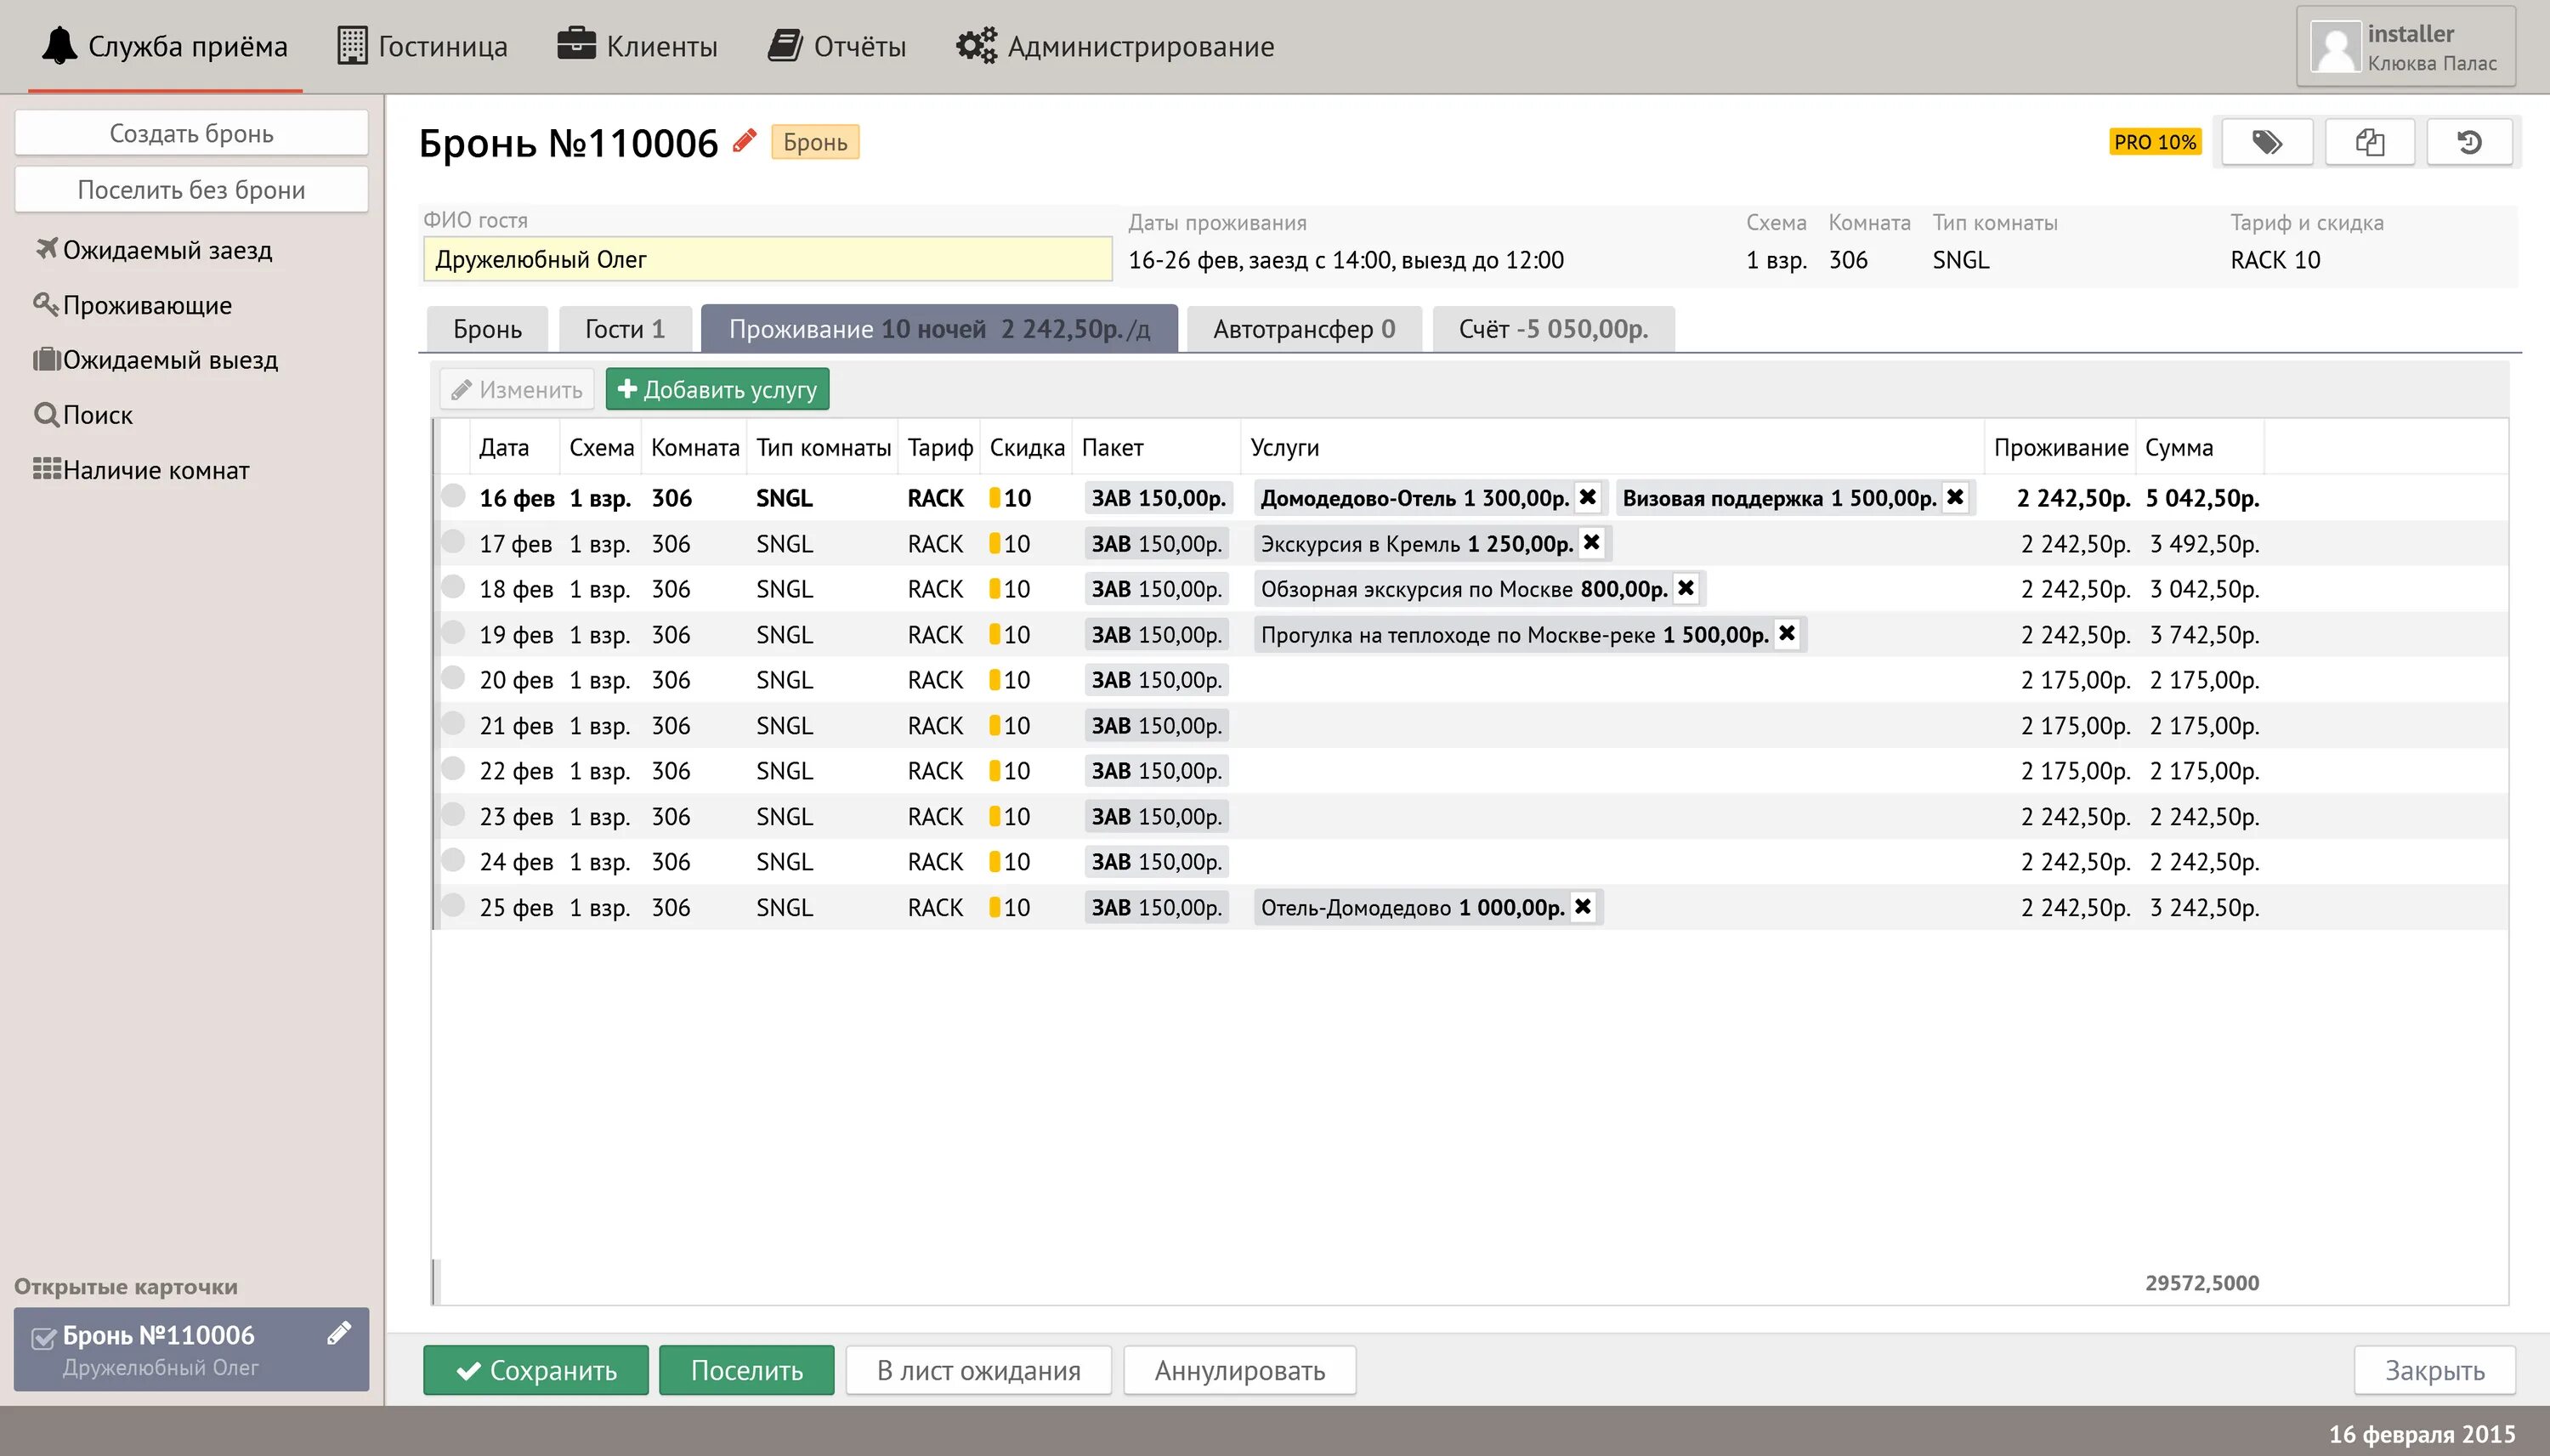This screenshot has height=1456, width=2550.
Task: Click the copy booking icon button
Action: point(2369,142)
